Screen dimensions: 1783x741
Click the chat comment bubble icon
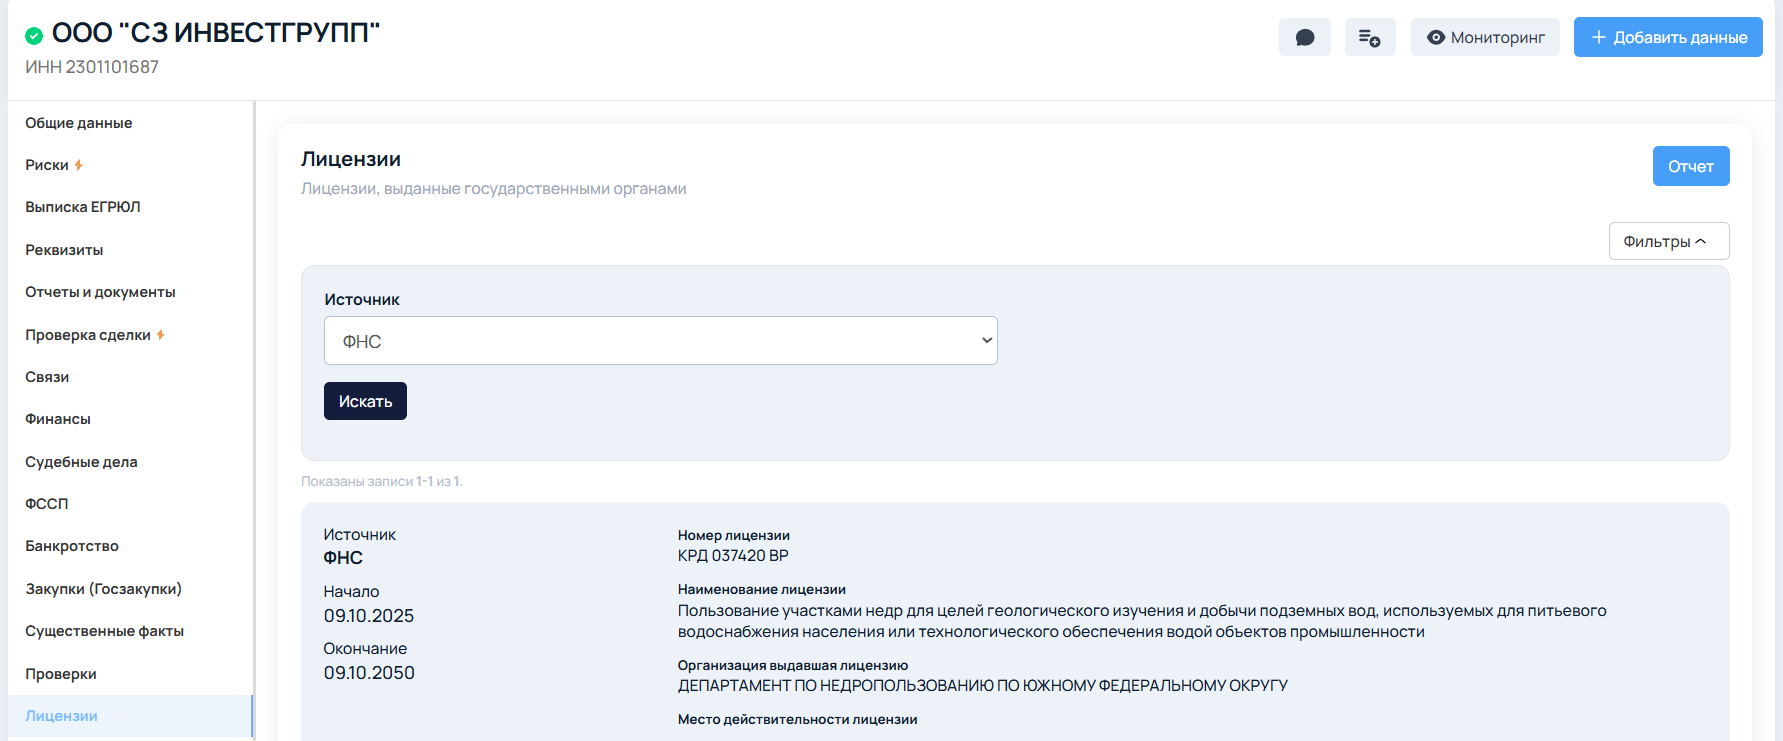[x=1304, y=38]
